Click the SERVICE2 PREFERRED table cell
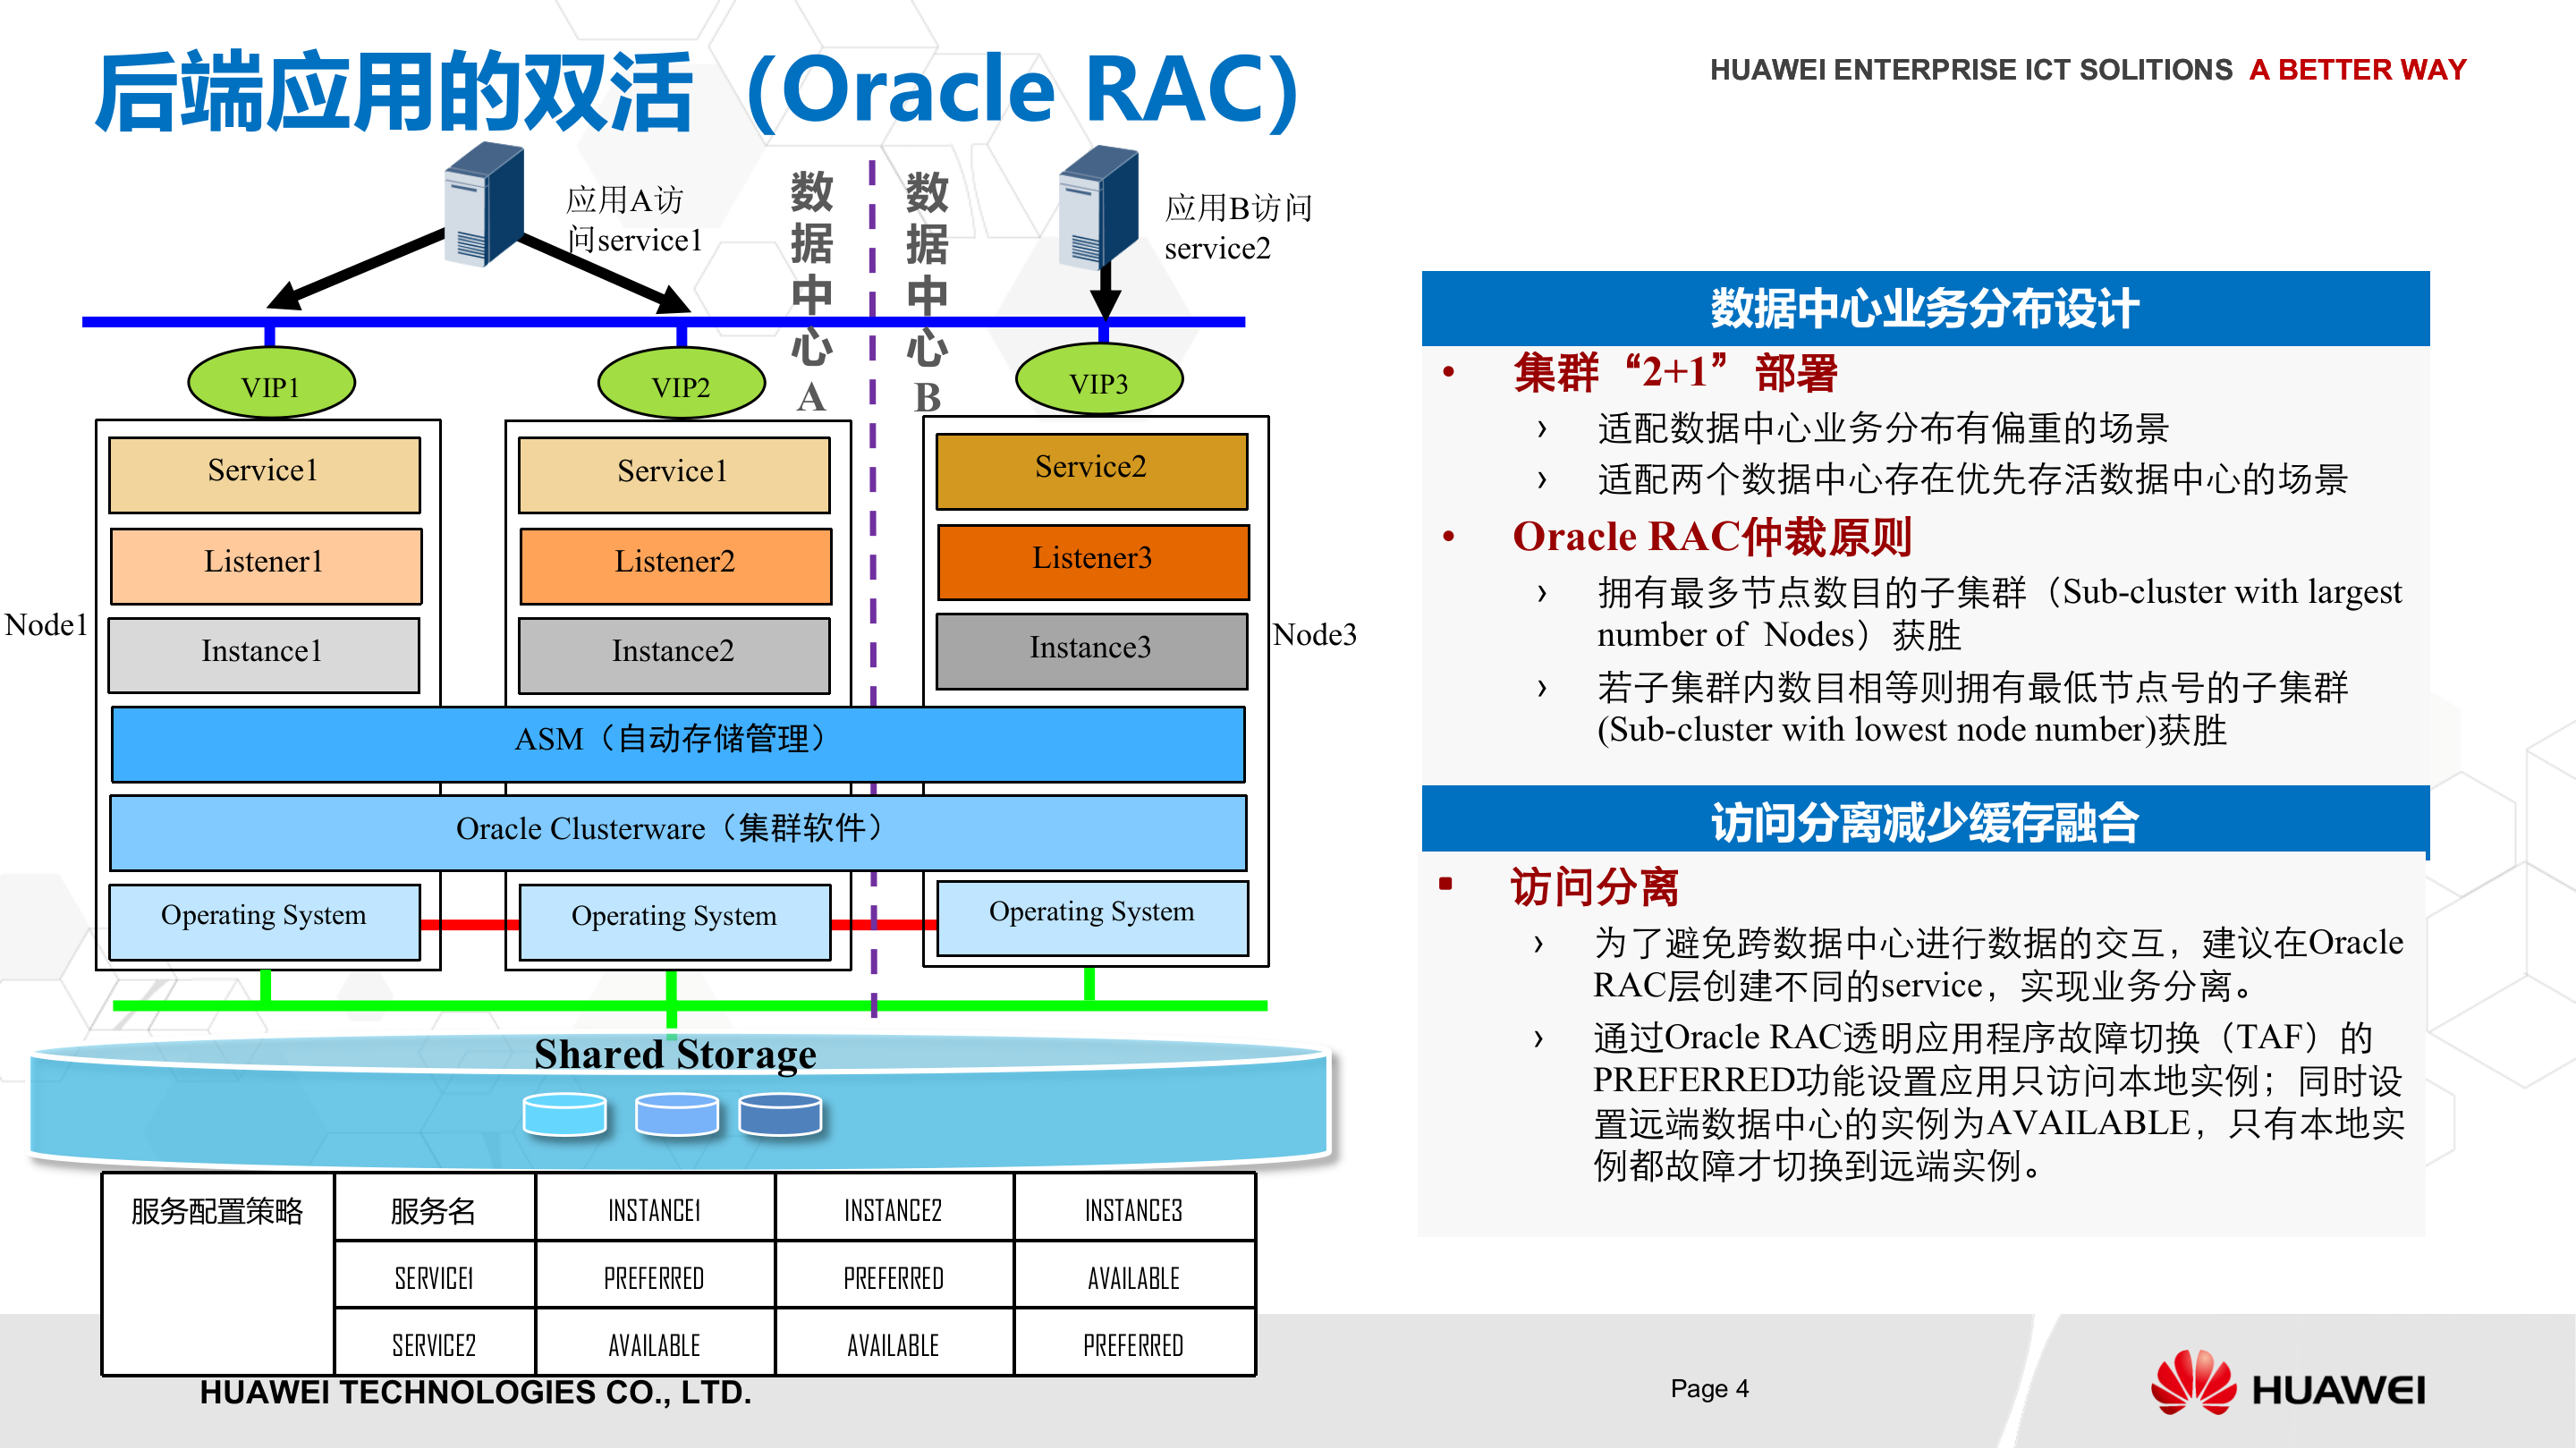The image size is (2576, 1449). [1134, 1344]
